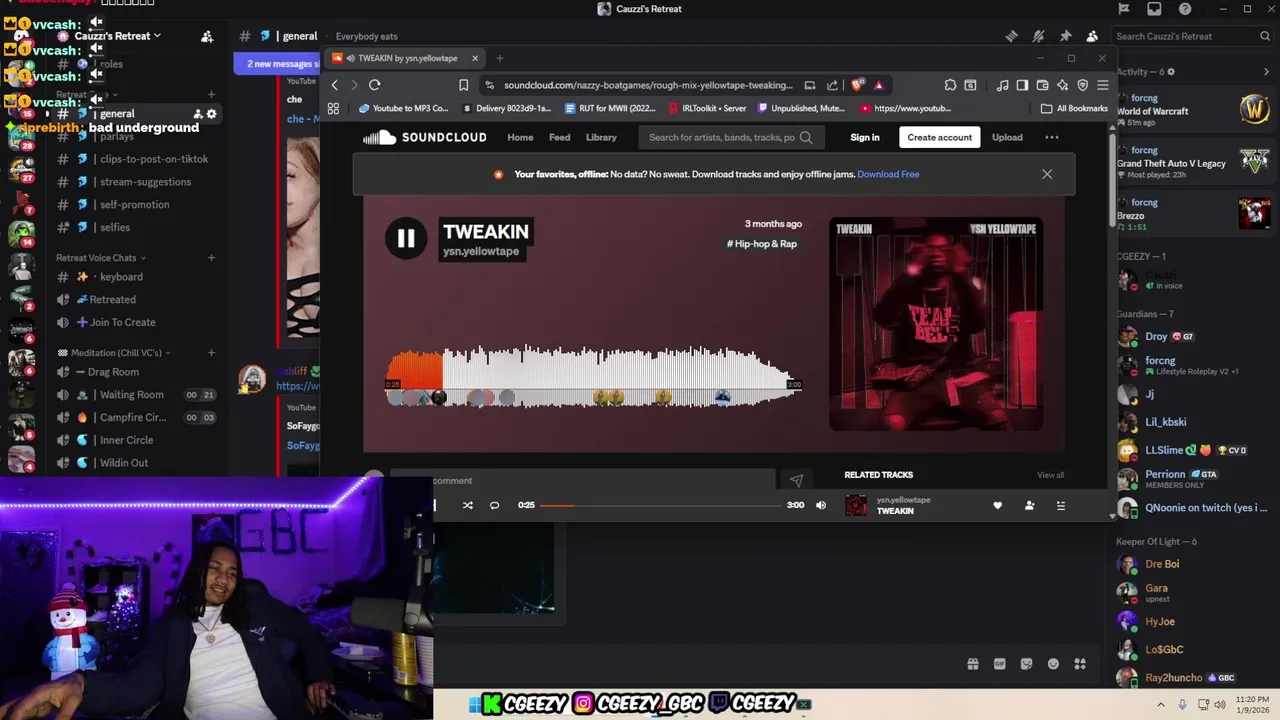The width and height of the screenshot is (1280, 720).
Task: Open the SoundCloud three-dot more menu
Action: 1051,137
